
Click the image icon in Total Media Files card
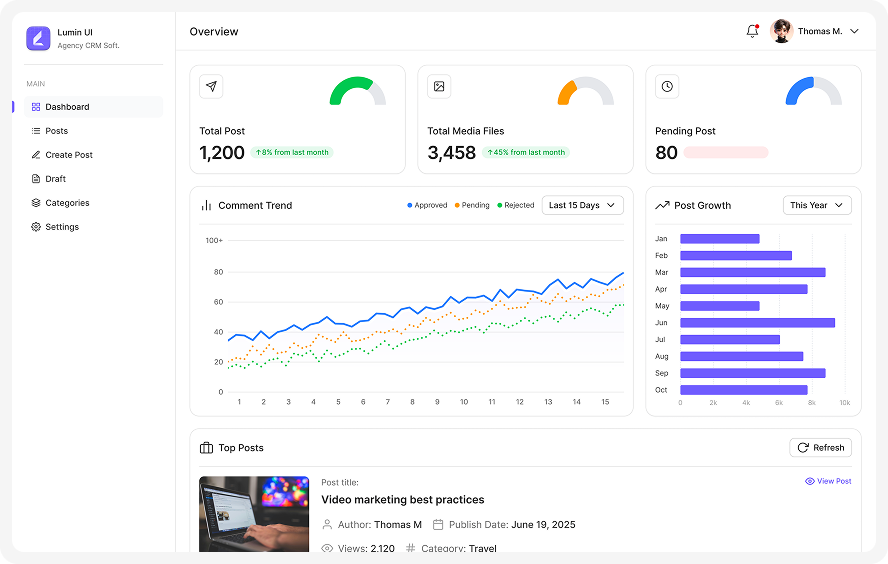439,87
